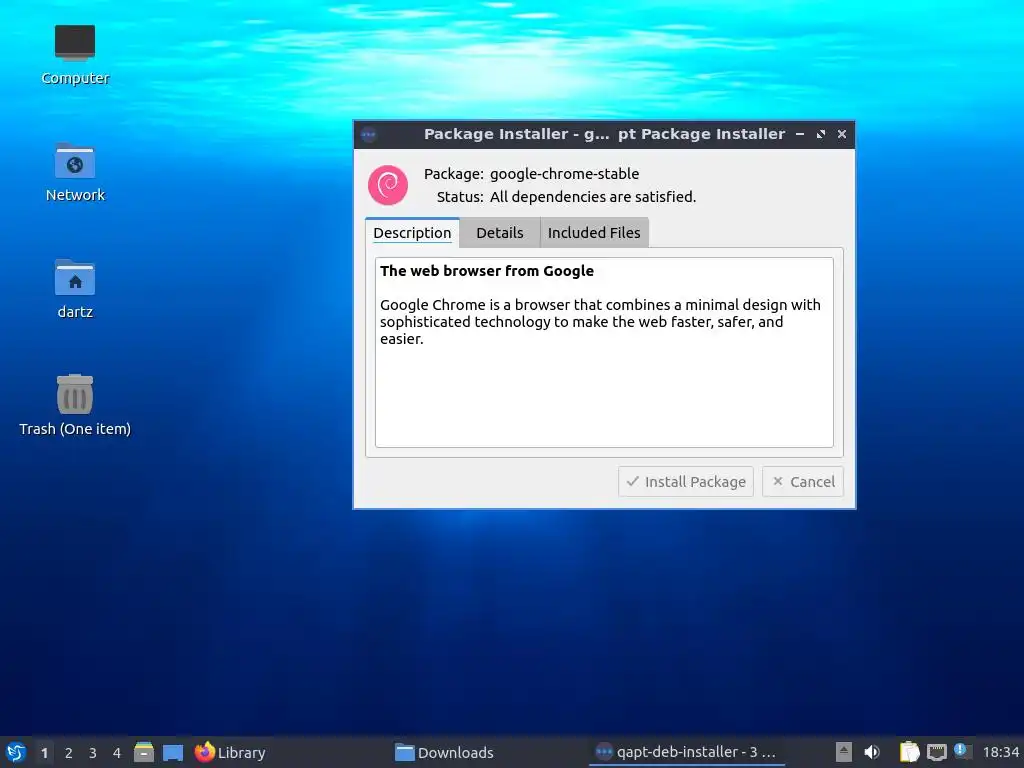
Task: Click the Package Installer title bar text
Action: (604, 134)
